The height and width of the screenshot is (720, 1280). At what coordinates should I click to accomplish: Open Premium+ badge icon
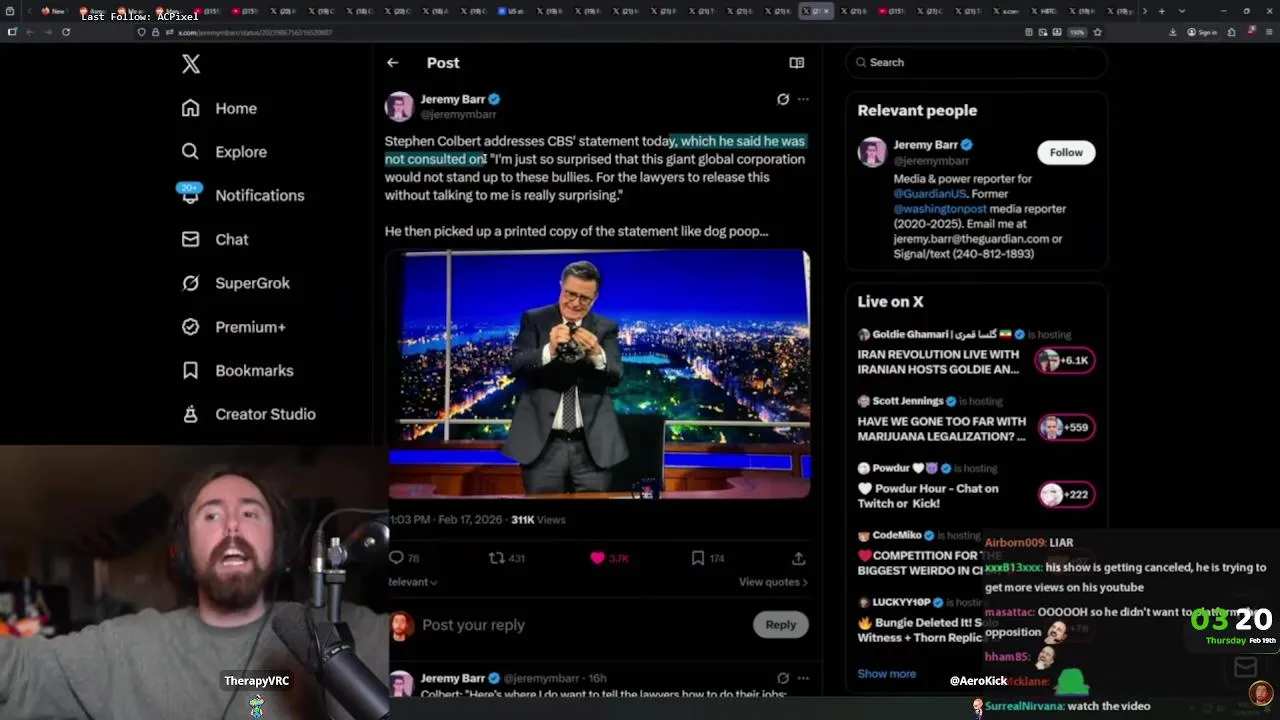tap(190, 327)
